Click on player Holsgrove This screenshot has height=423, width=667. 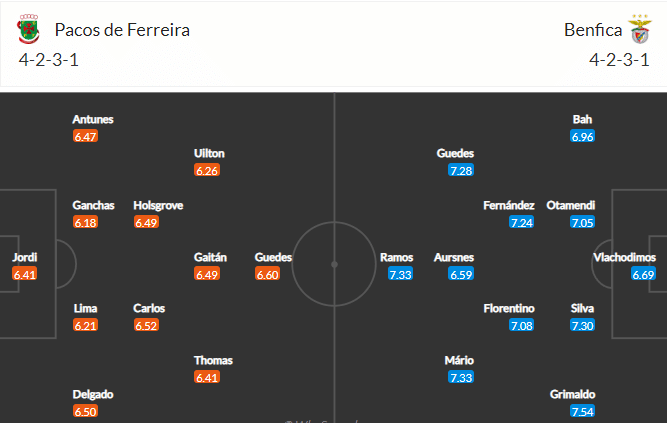[158, 206]
